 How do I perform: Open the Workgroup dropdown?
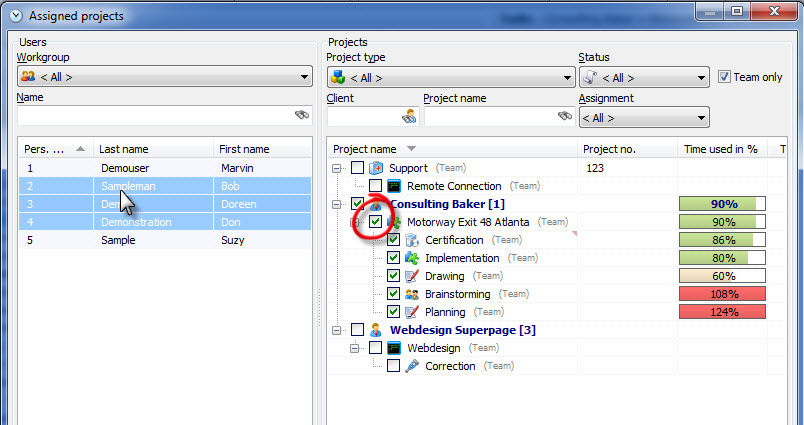click(165, 77)
